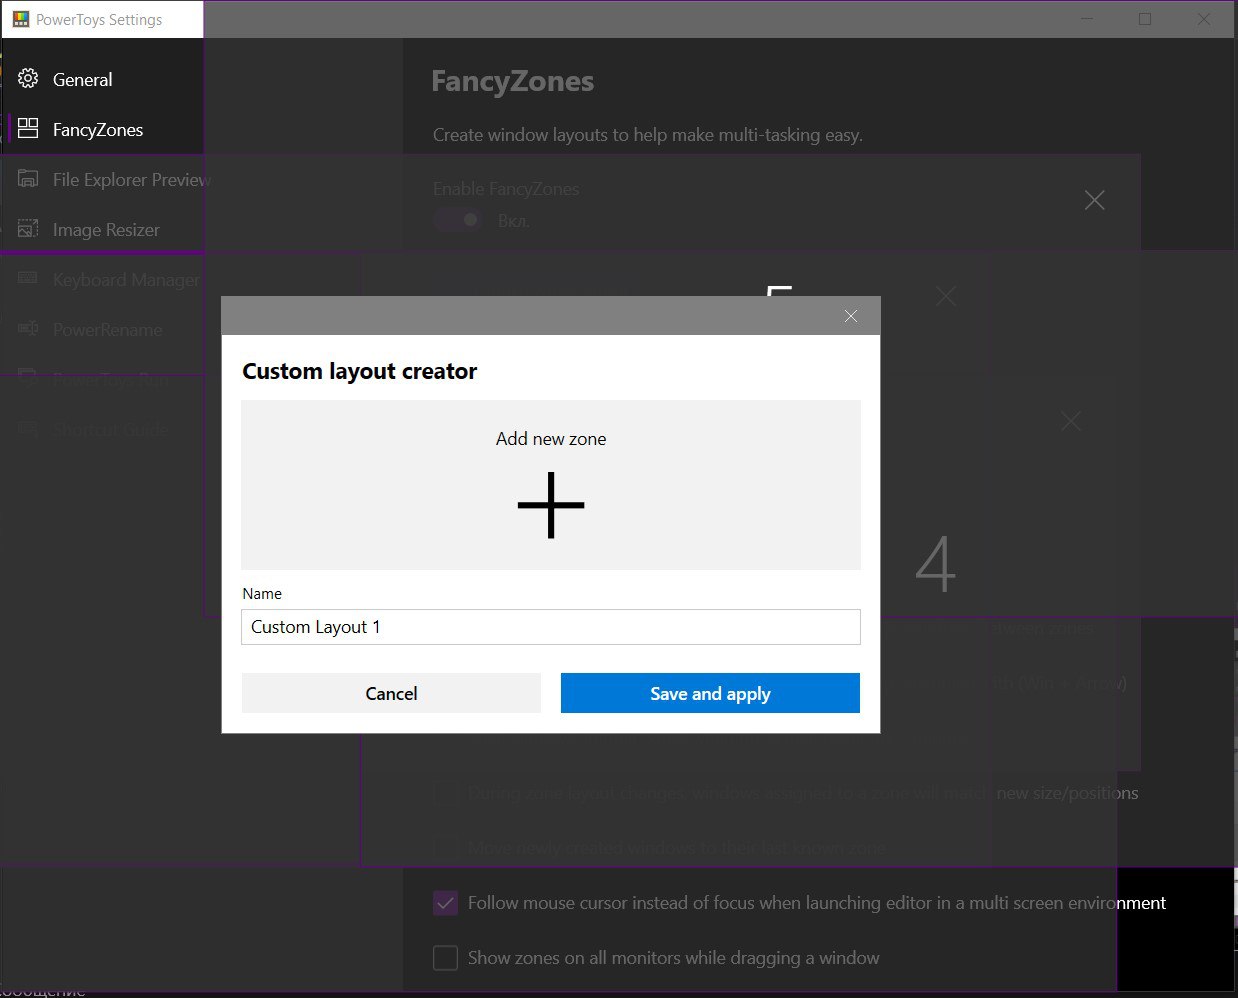Click the Custom Layout 1 name field

[551, 627]
